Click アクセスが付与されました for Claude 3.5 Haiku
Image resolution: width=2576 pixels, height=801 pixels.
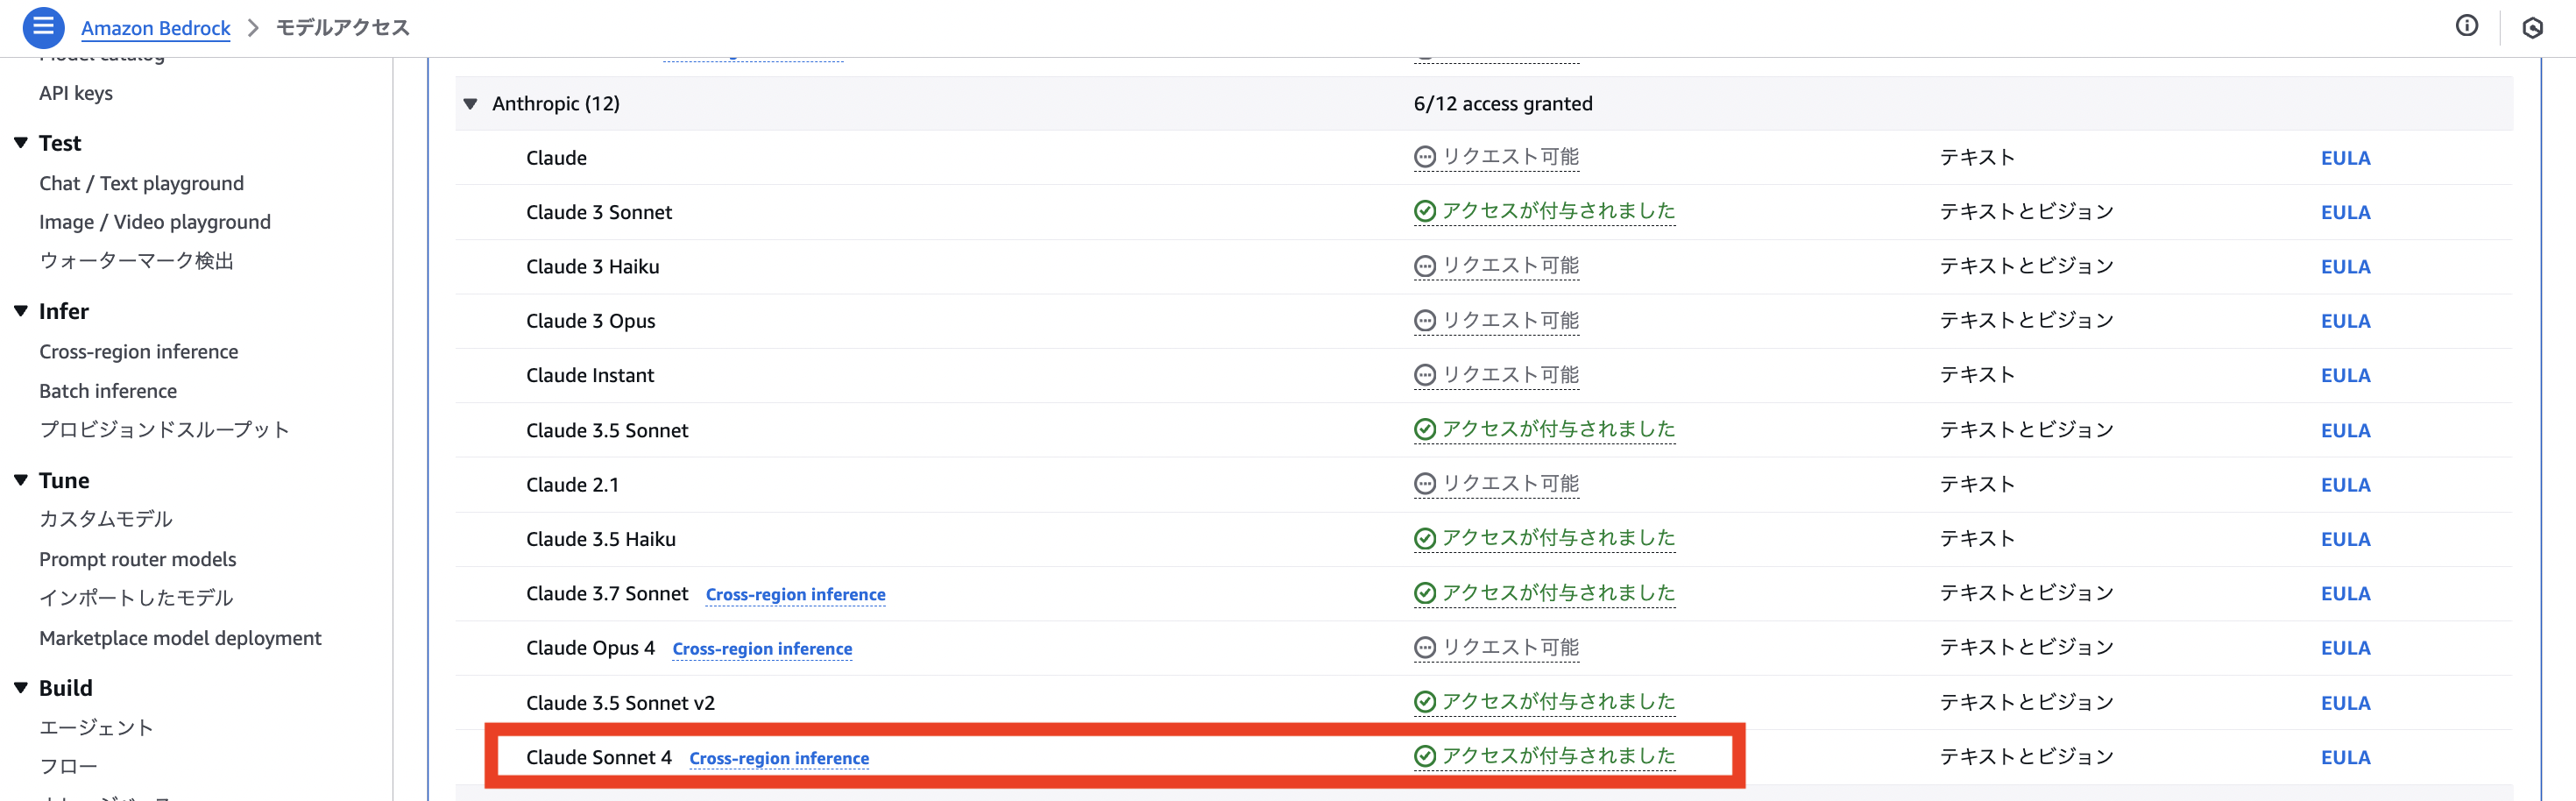click(x=1558, y=538)
